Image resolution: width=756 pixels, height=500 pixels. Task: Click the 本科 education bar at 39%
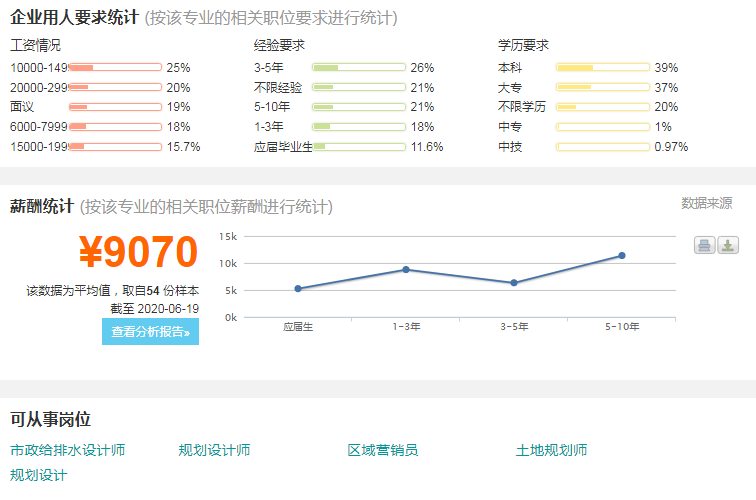point(603,68)
